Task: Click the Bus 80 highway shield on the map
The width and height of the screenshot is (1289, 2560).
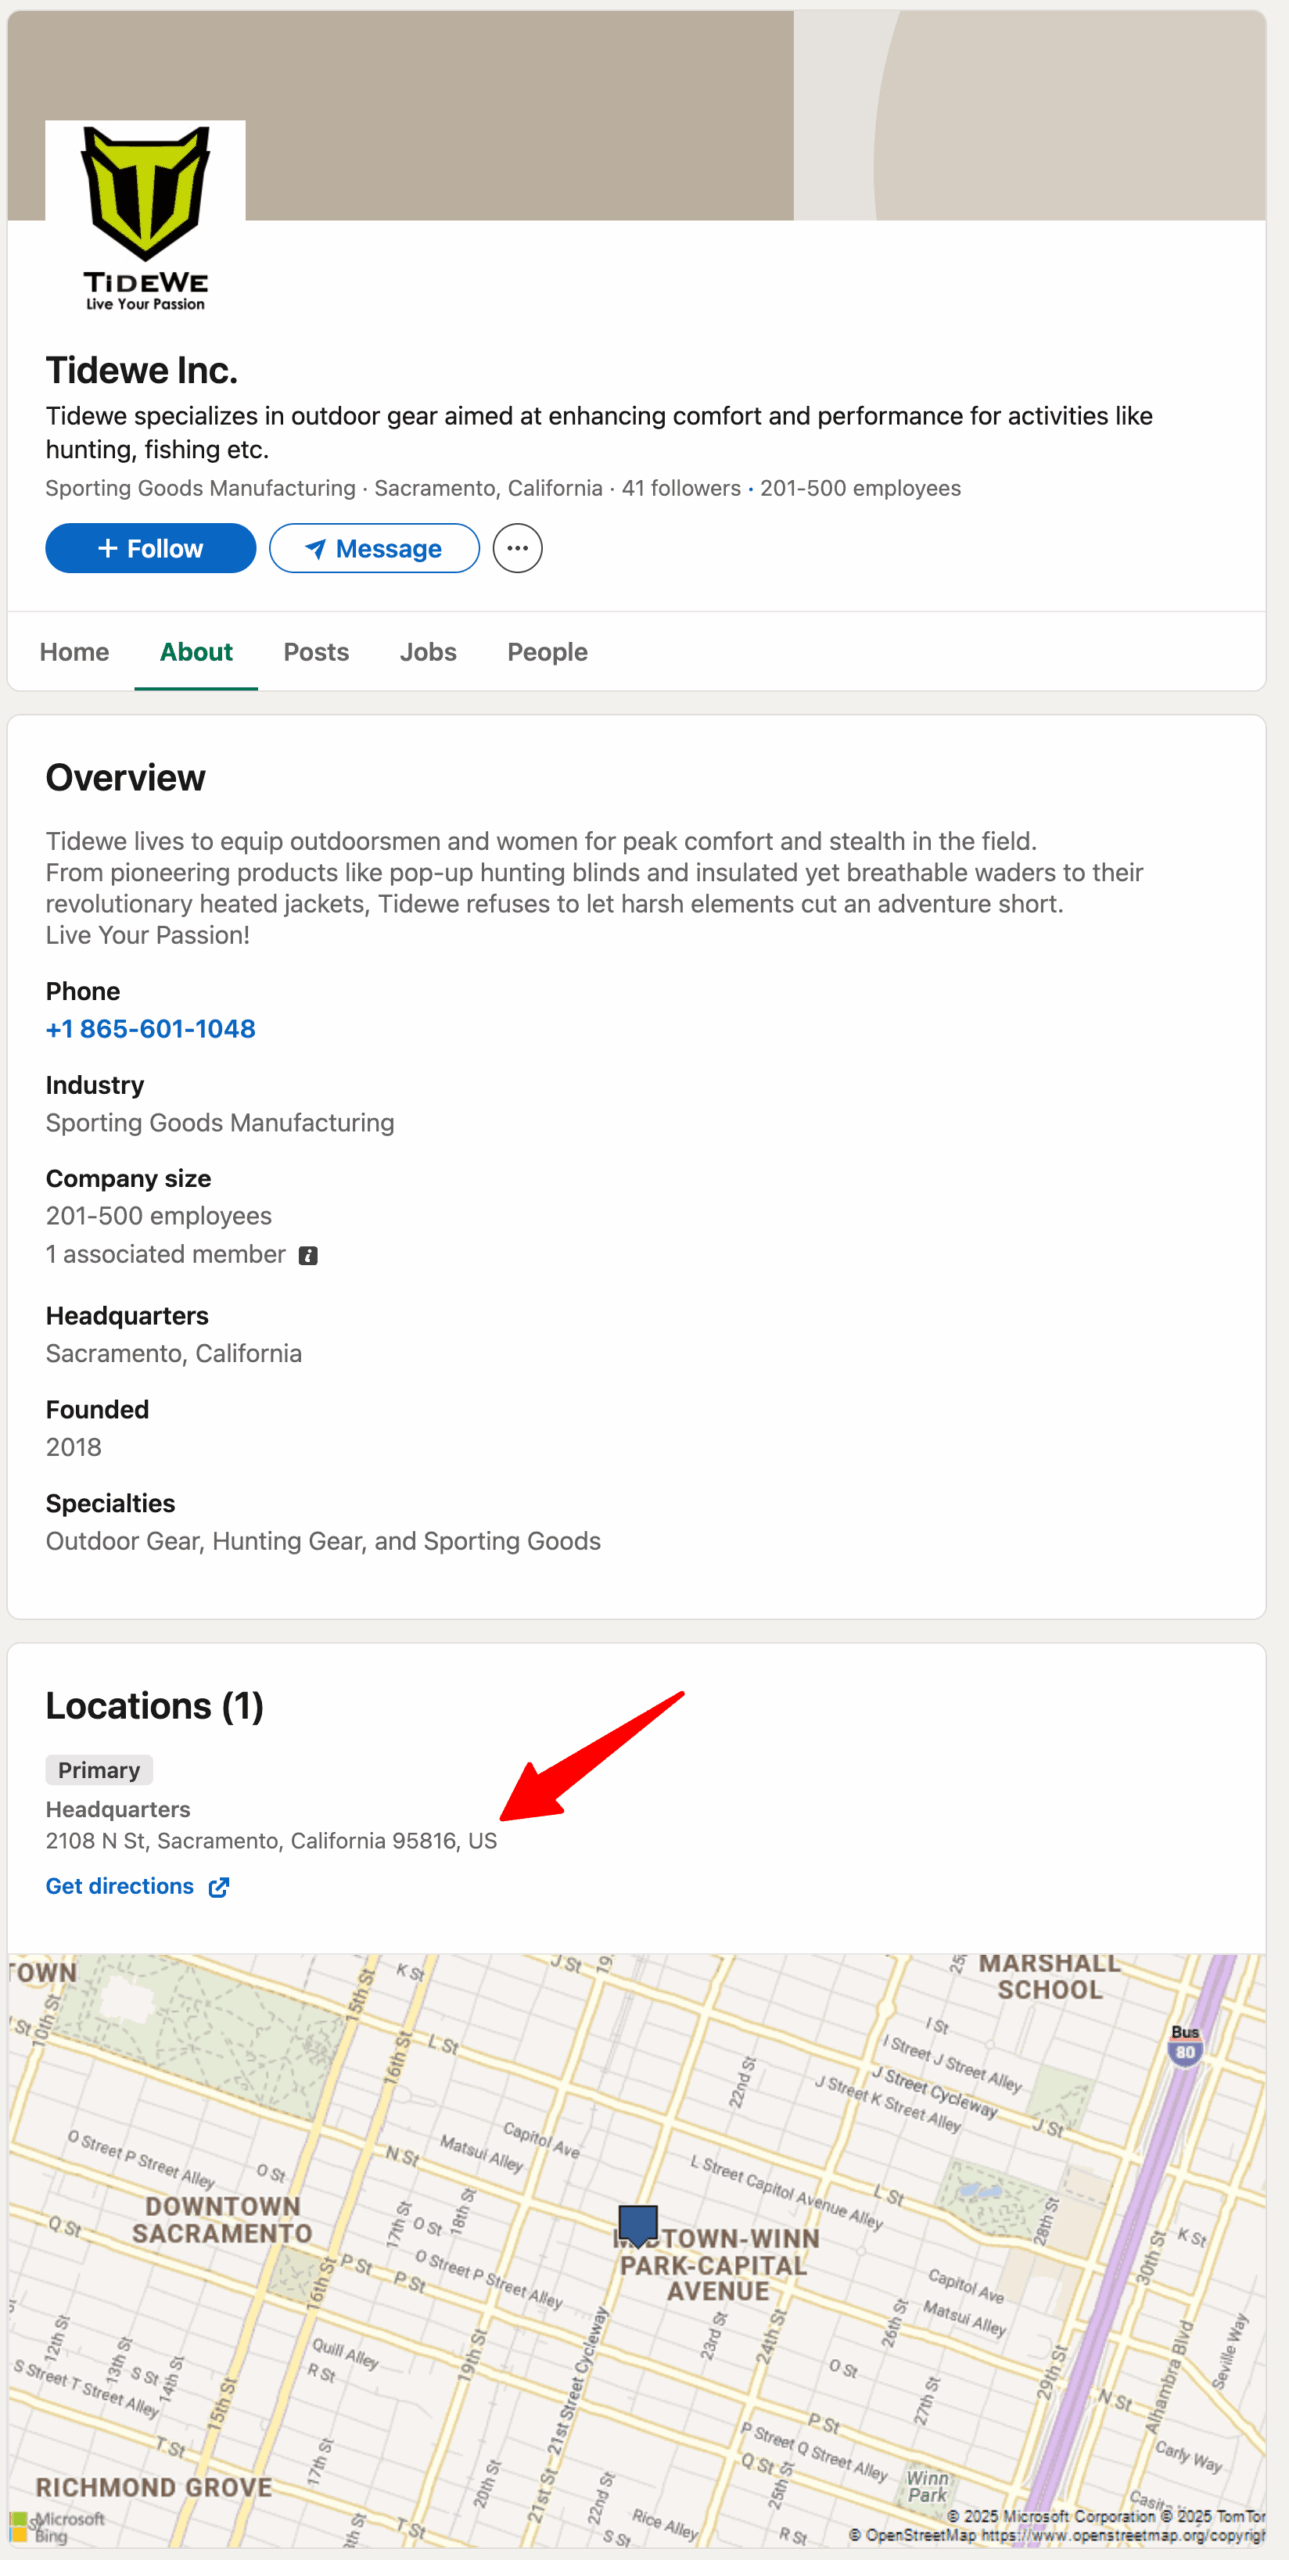Action: [1184, 2044]
